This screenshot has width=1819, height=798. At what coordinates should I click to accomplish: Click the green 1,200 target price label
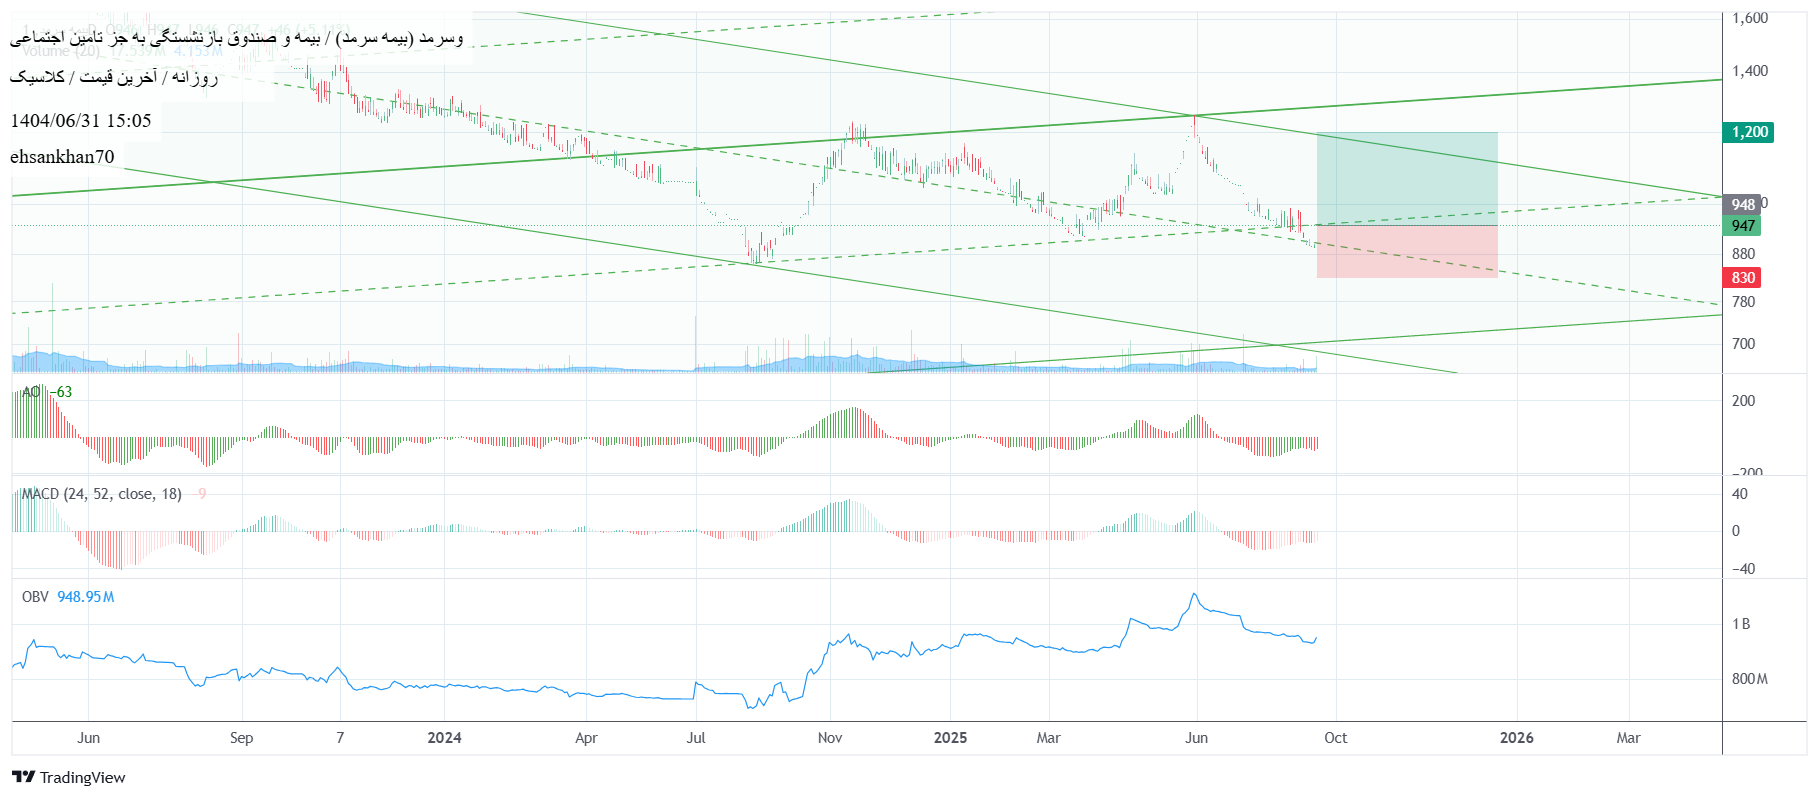pyautogui.click(x=1749, y=132)
